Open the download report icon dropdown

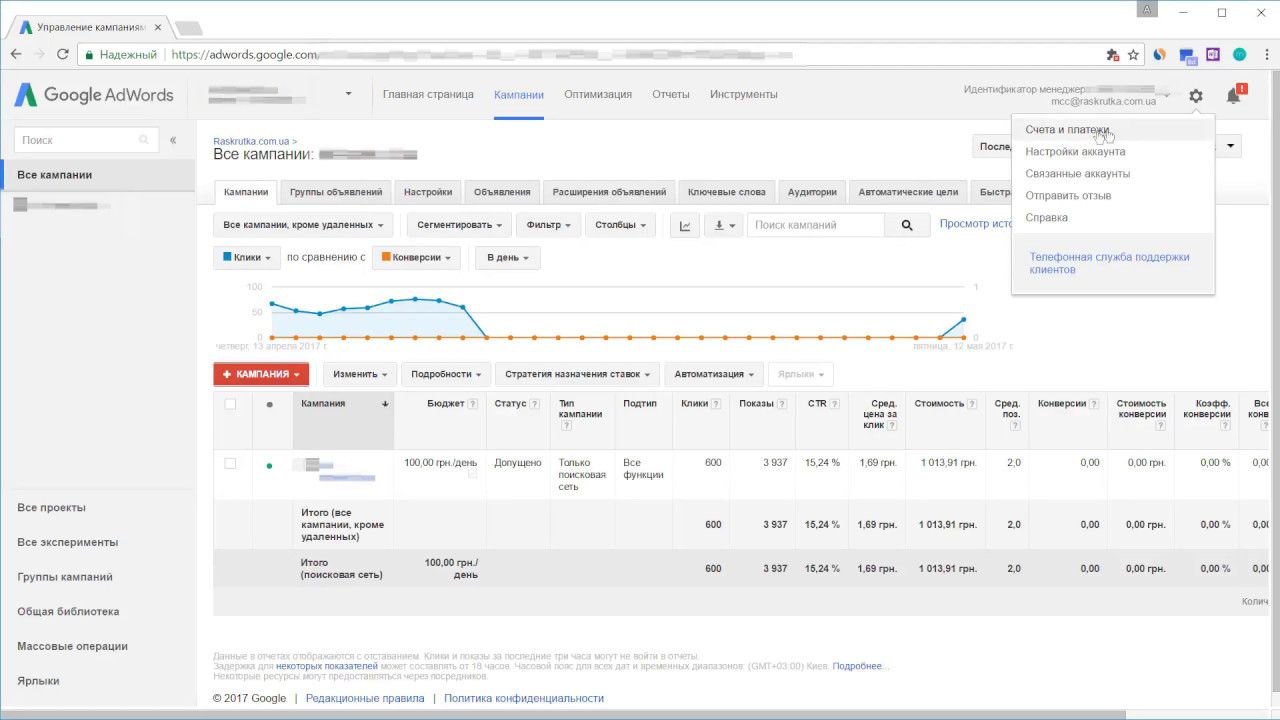[x=725, y=226]
